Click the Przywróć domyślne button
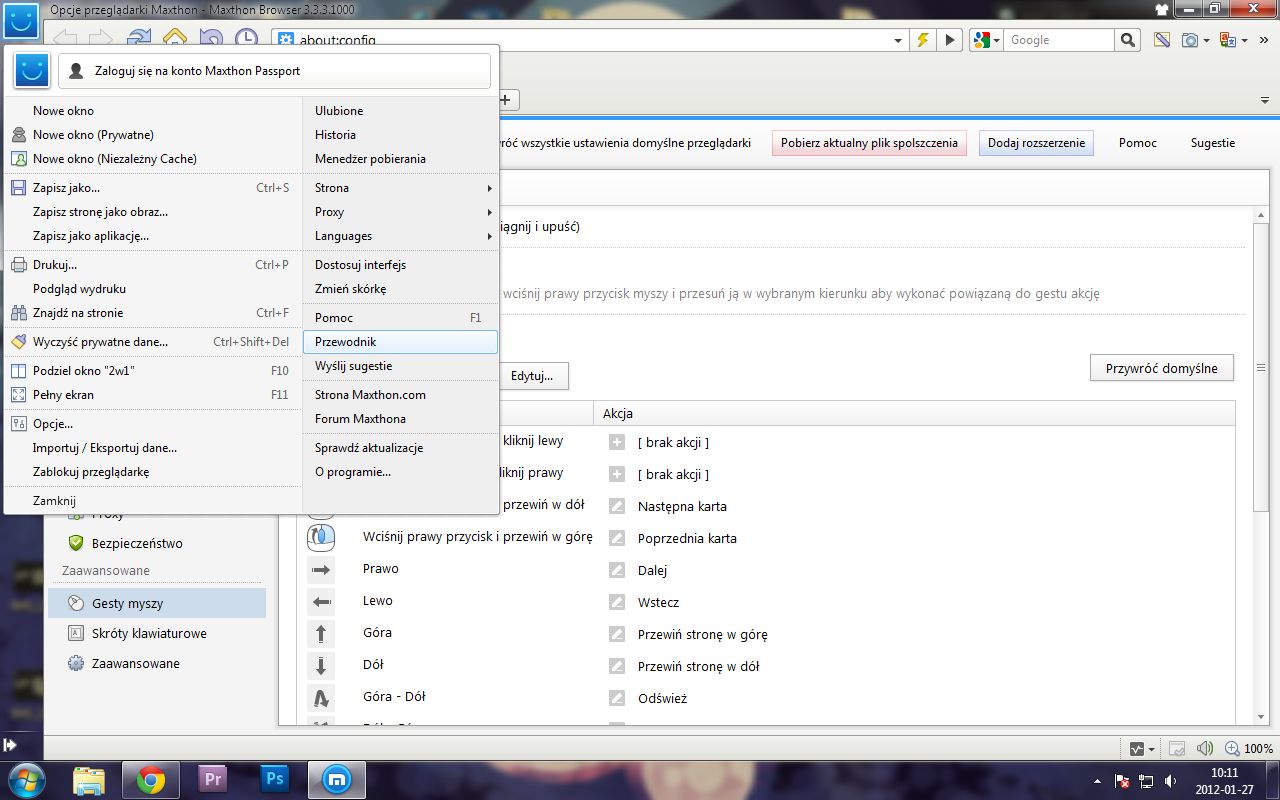Image resolution: width=1280 pixels, height=800 pixels. pos(1161,368)
